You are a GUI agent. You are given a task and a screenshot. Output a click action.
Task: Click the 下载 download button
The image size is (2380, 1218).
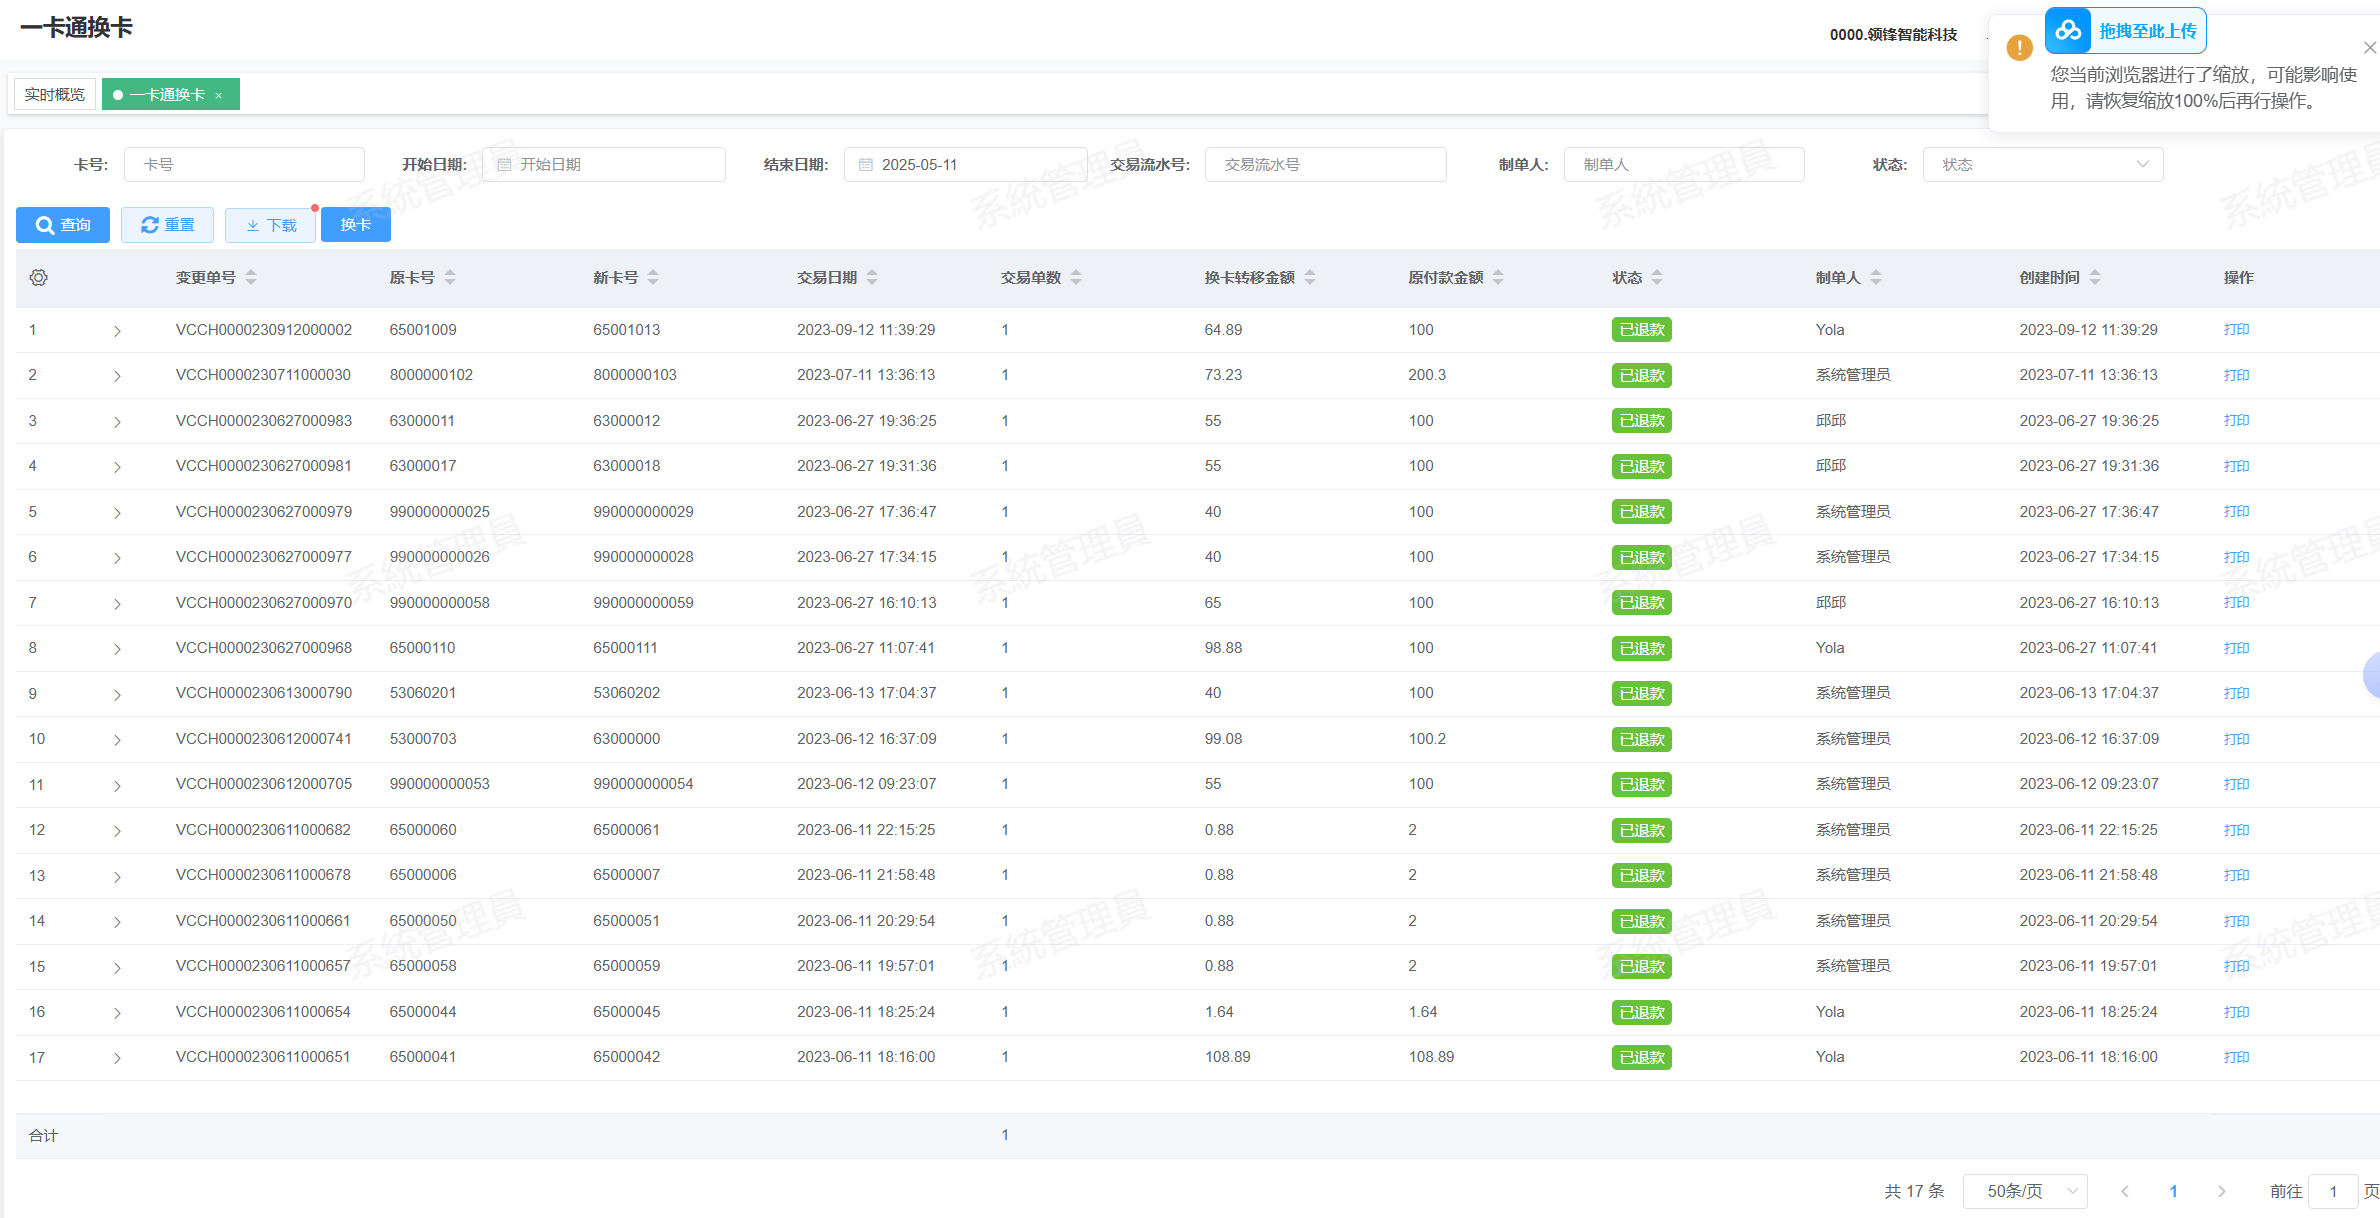(271, 225)
